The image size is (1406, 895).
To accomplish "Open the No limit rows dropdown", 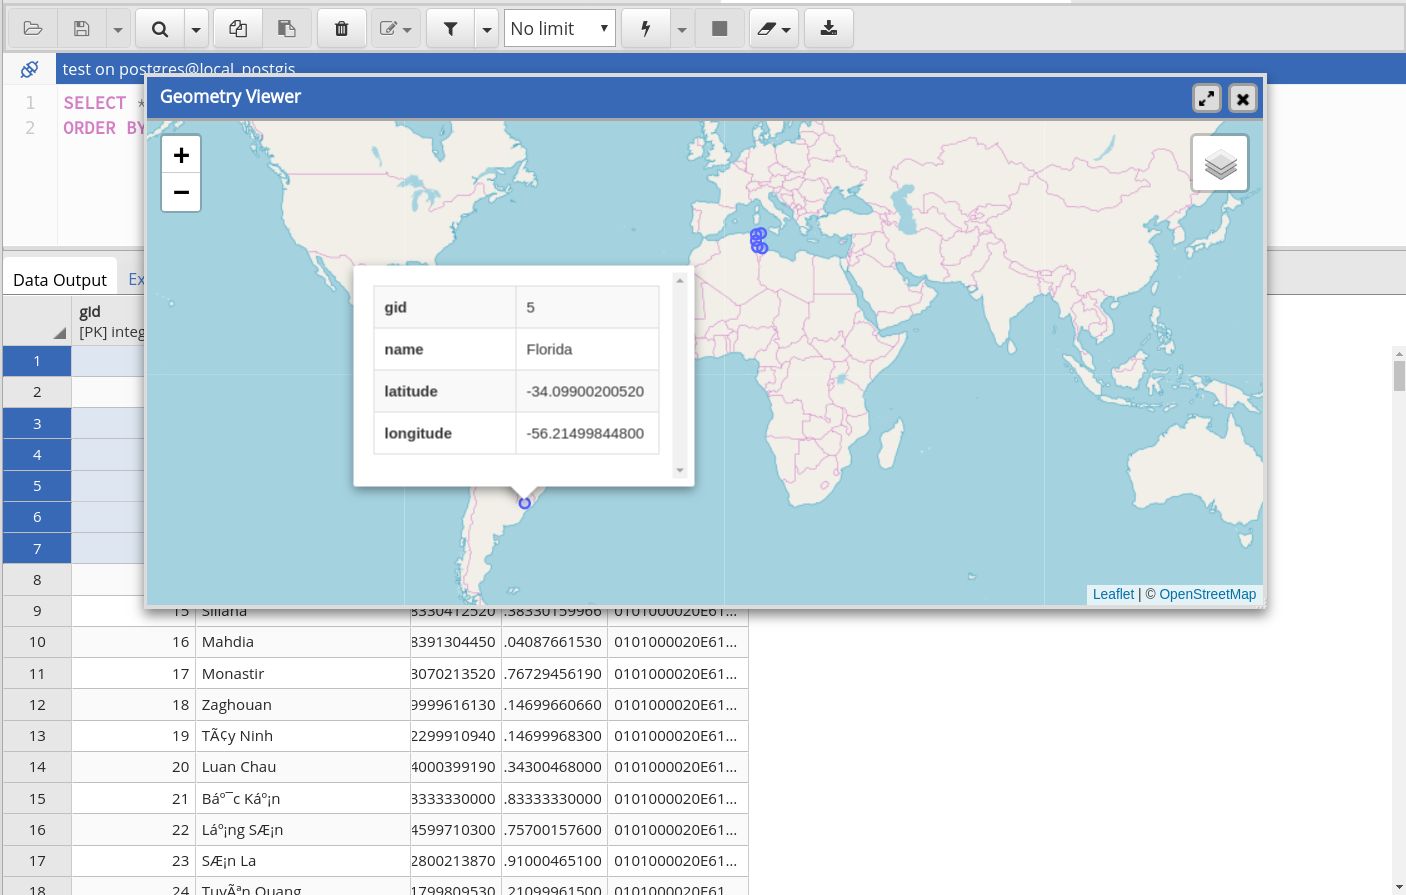I will 559,29.
